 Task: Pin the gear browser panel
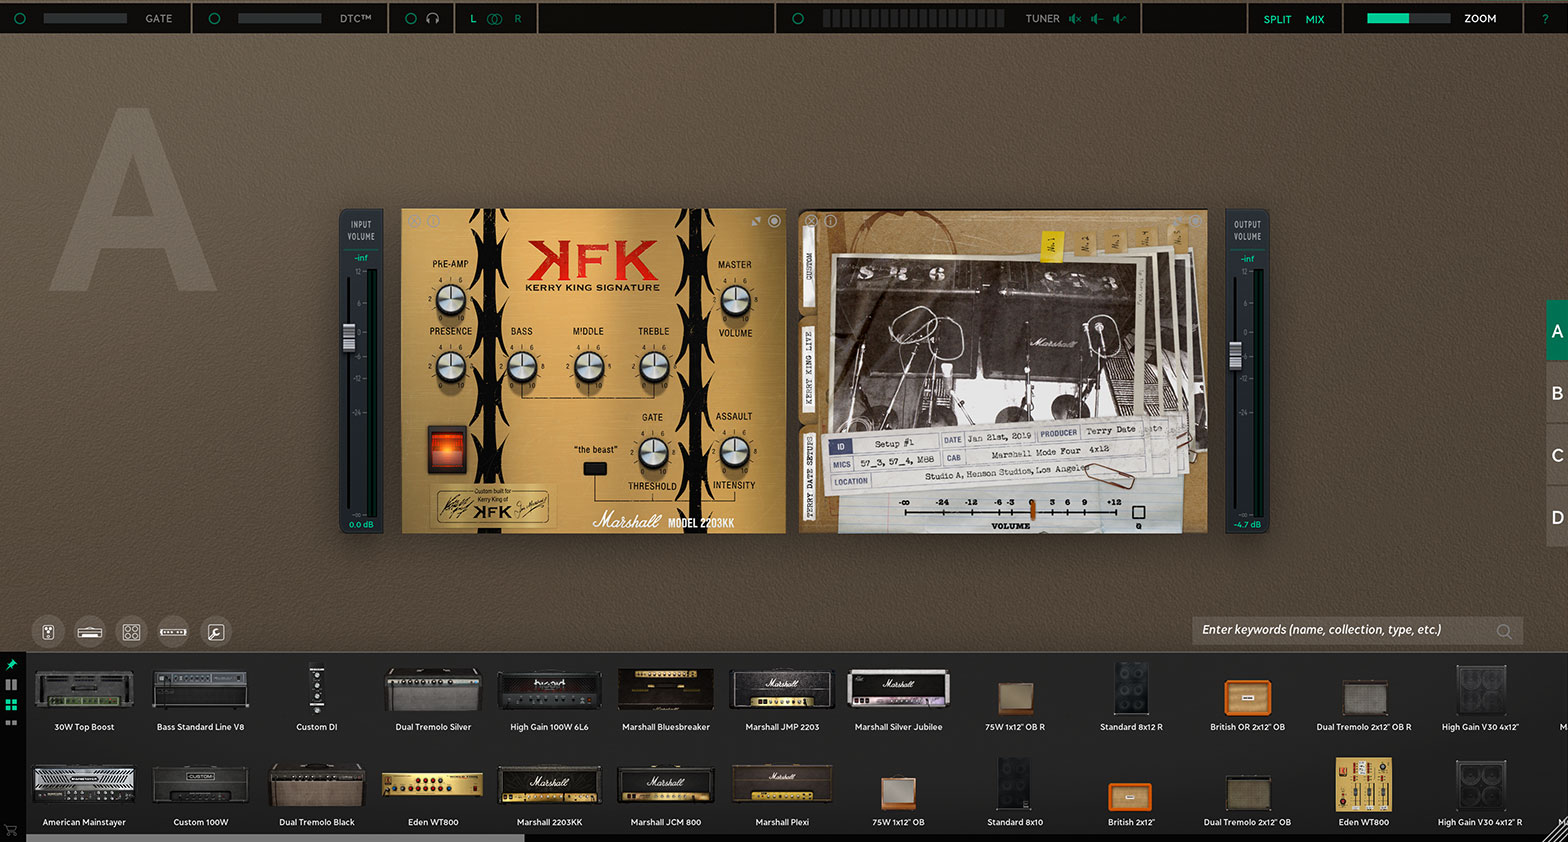(11, 665)
